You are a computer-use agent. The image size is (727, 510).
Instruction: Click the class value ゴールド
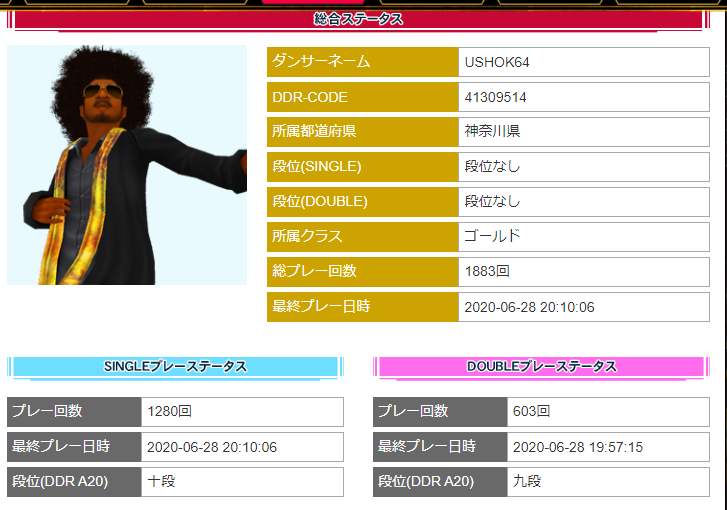point(492,236)
